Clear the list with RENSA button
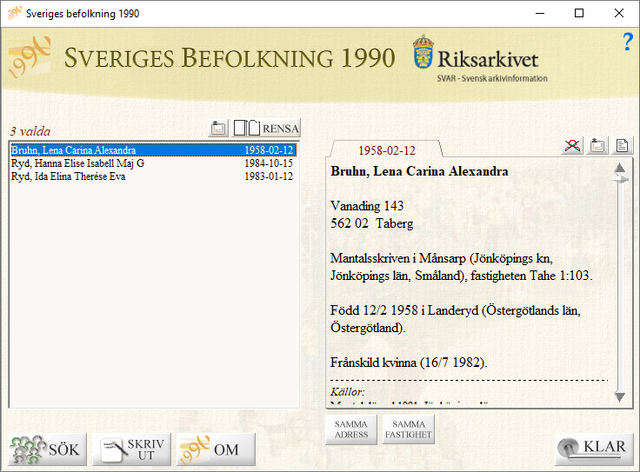 pos(266,128)
